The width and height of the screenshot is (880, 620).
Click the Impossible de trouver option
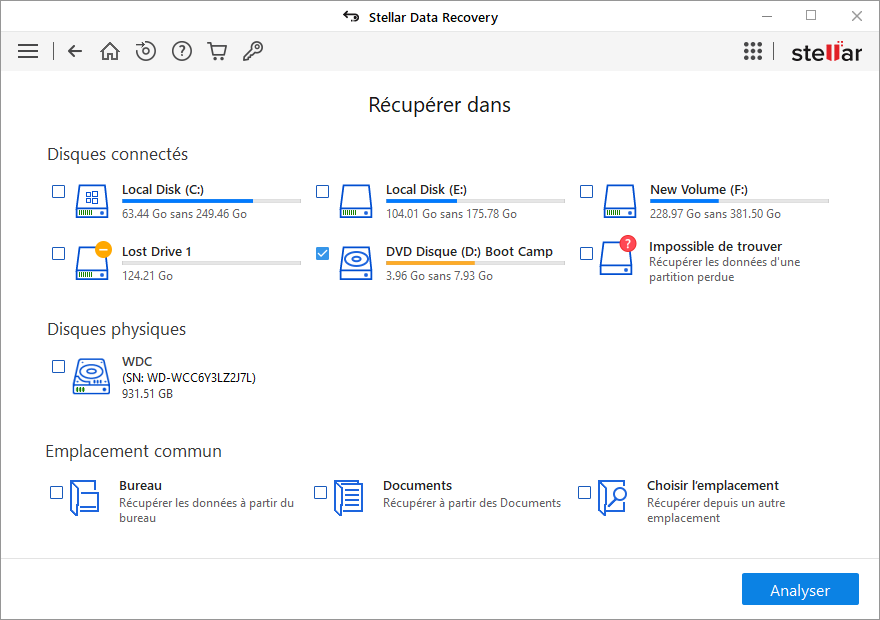(715, 247)
